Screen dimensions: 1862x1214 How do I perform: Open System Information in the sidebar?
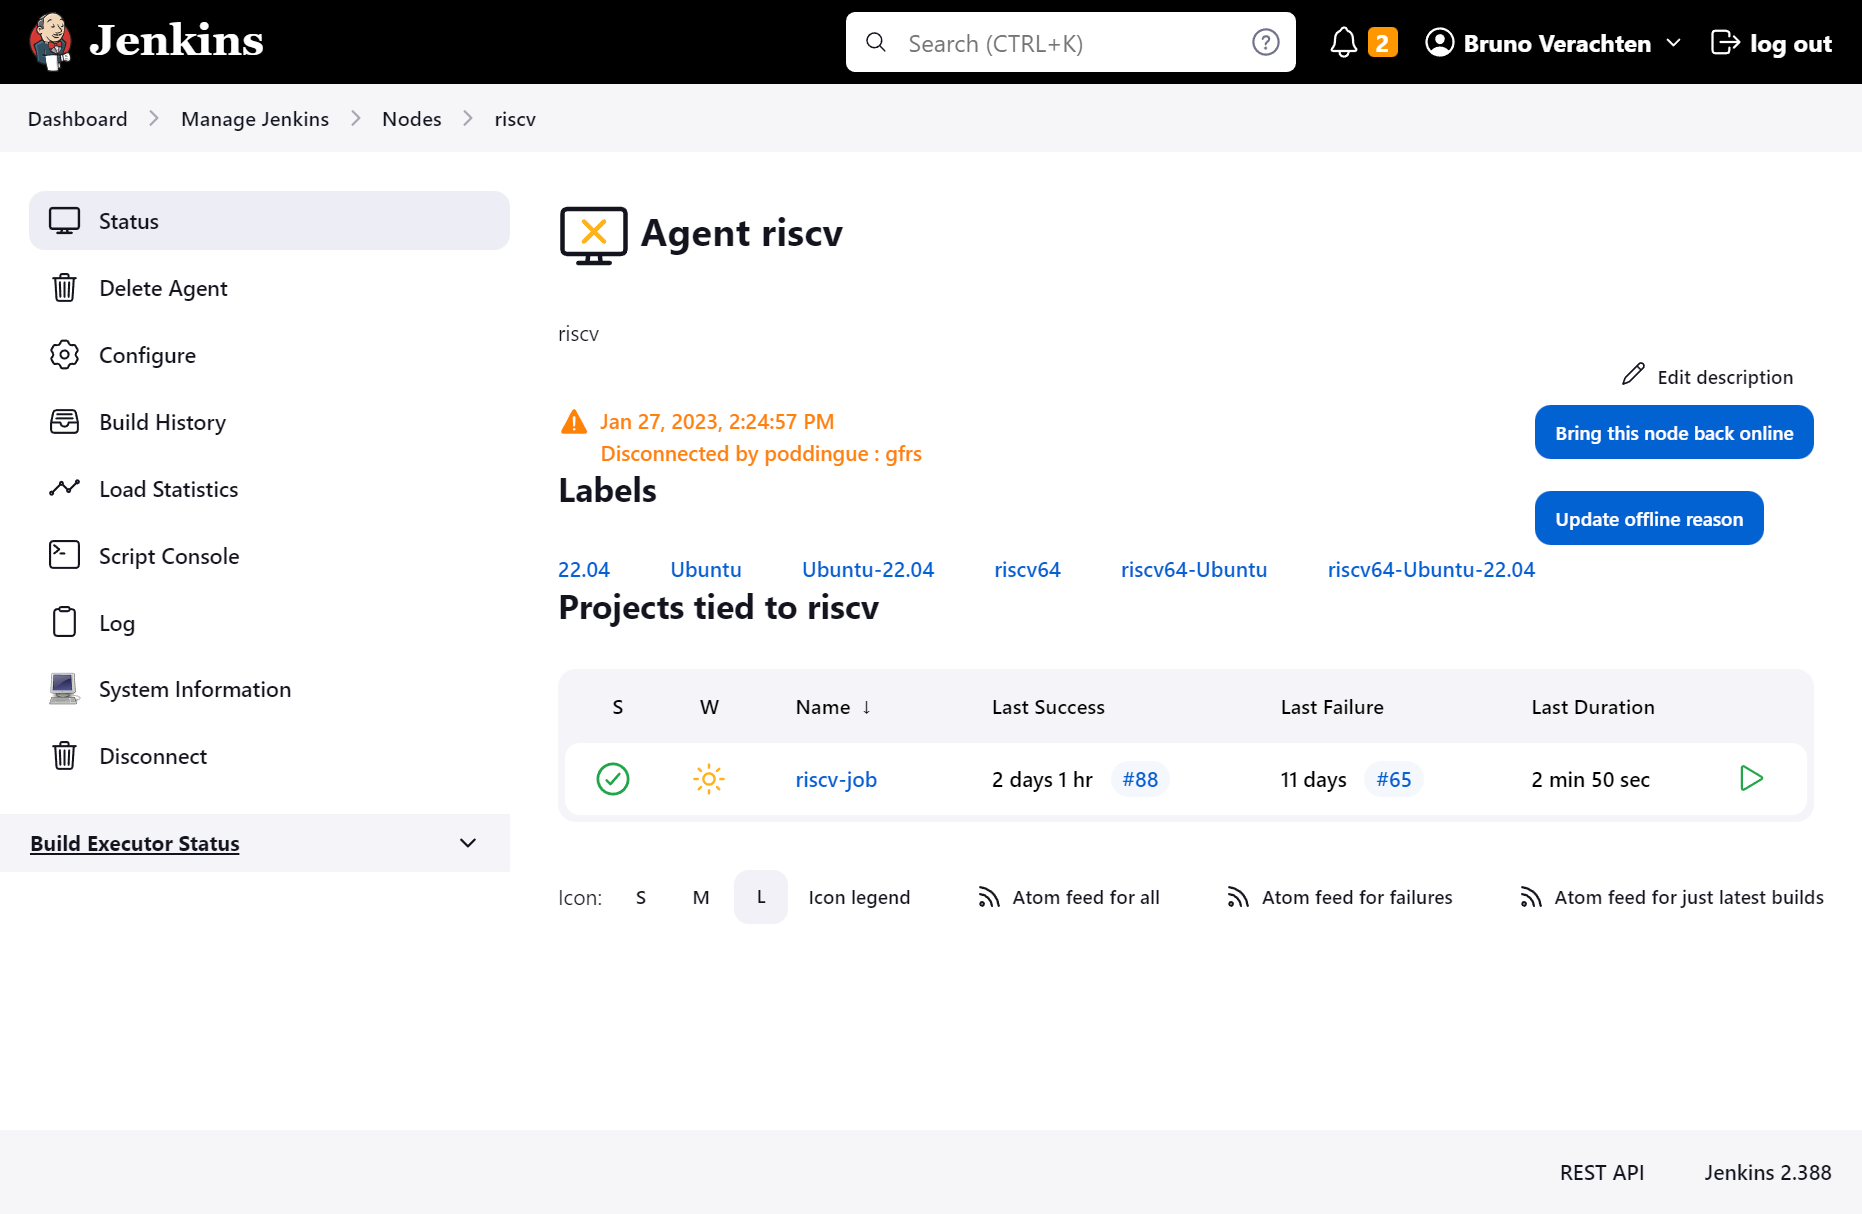(194, 689)
